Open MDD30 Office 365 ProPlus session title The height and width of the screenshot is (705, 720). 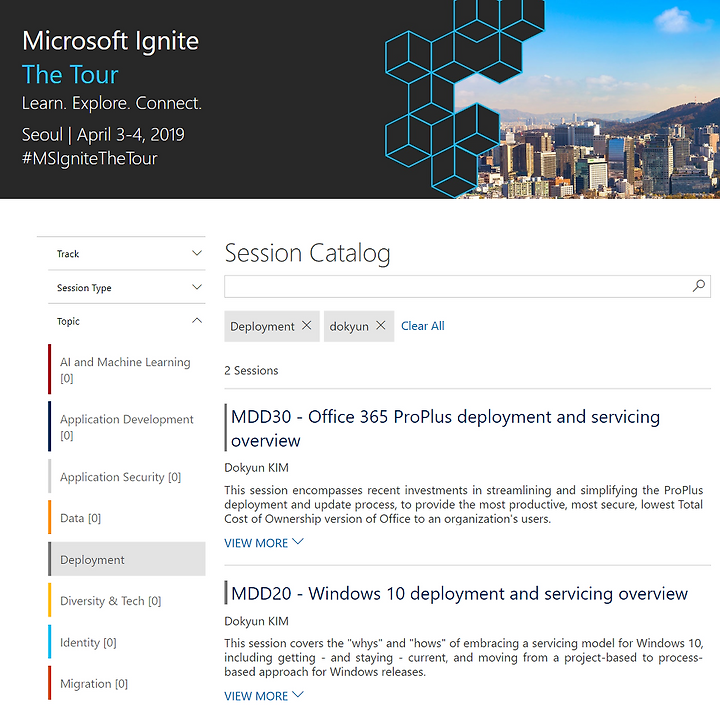click(x=445, y=428)
